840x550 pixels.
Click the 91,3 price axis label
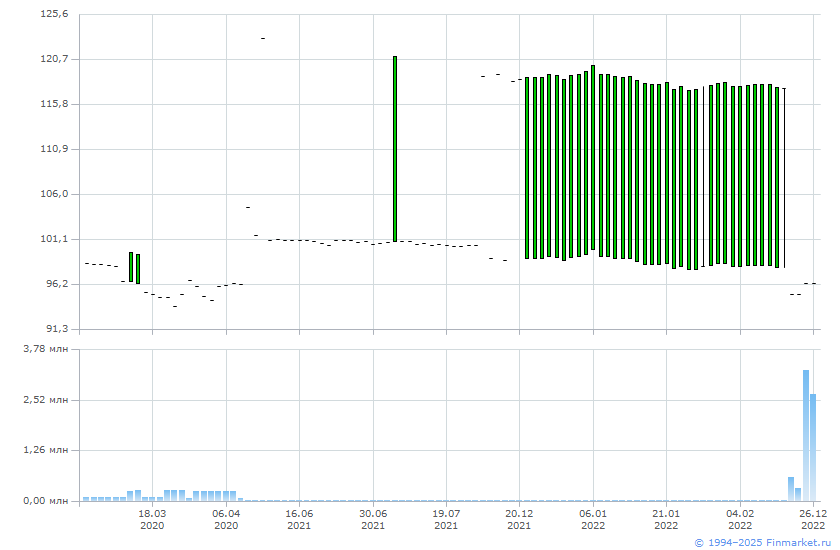56,329
